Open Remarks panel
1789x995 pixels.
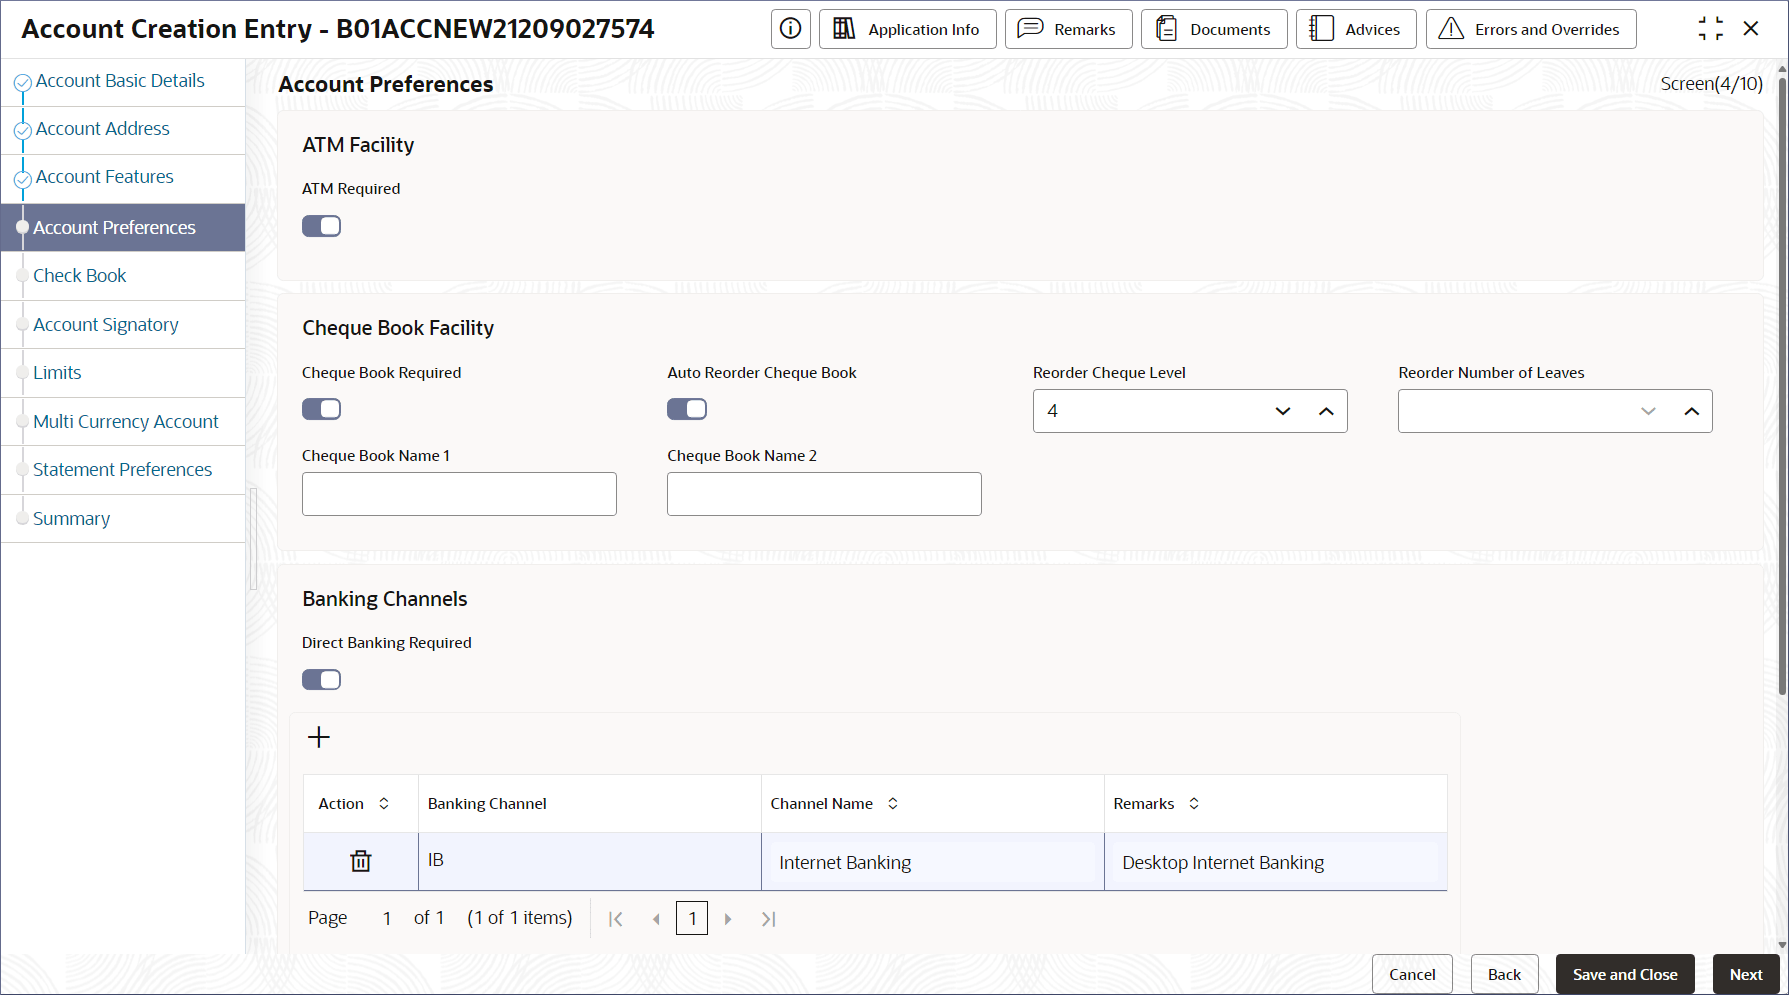(1068, 29)
